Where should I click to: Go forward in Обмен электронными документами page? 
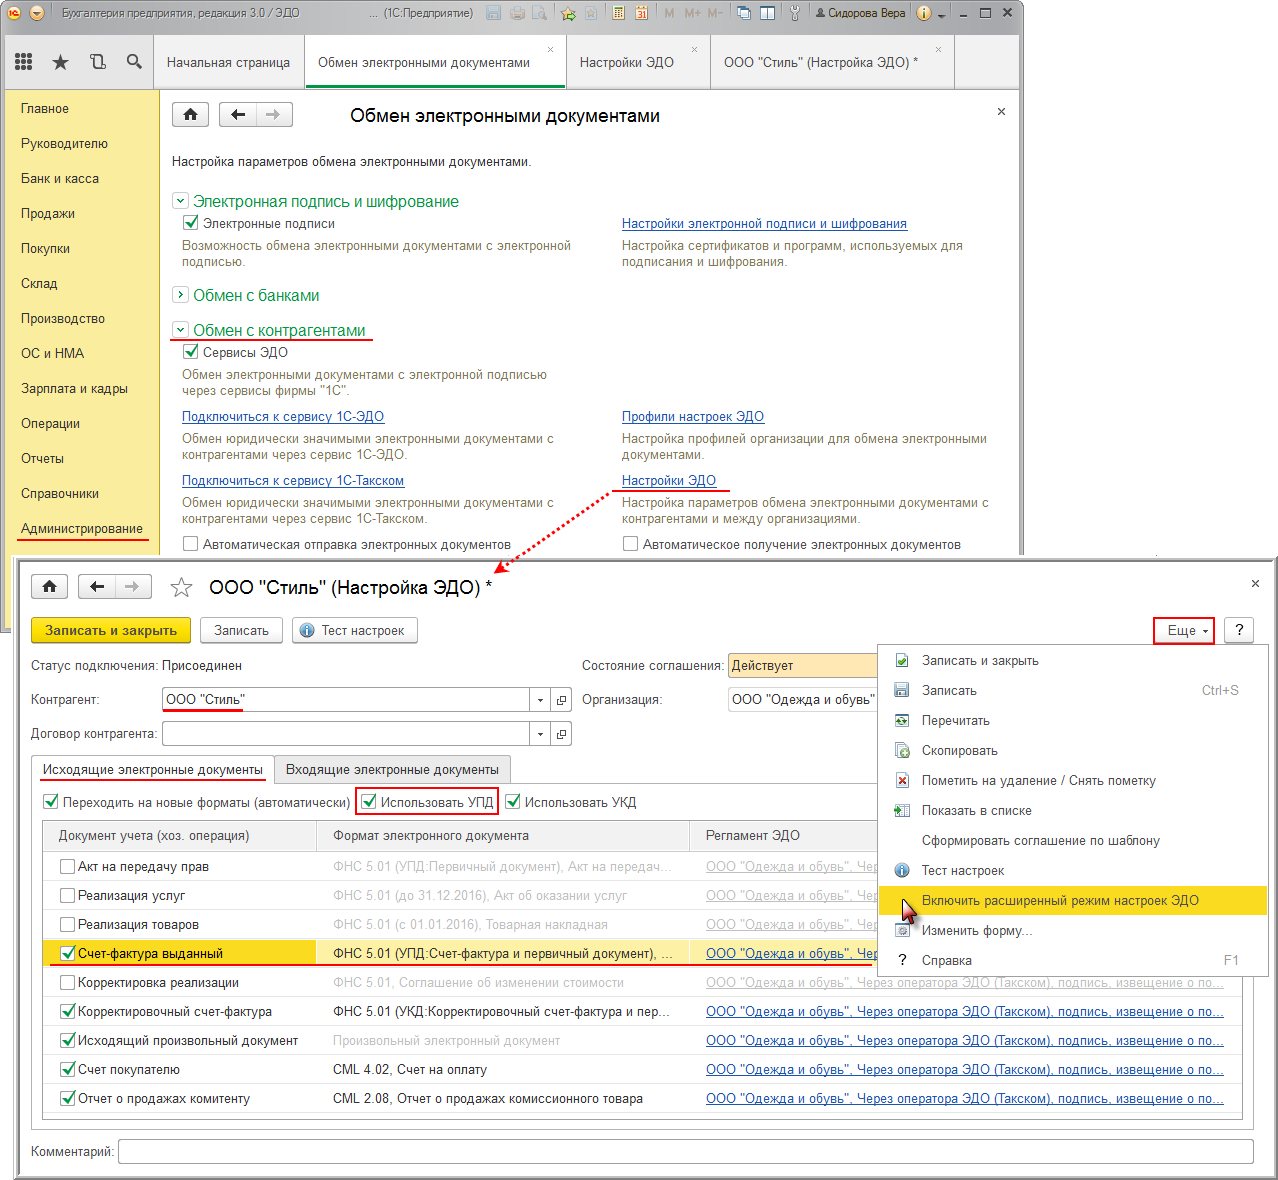click(274, 114)
